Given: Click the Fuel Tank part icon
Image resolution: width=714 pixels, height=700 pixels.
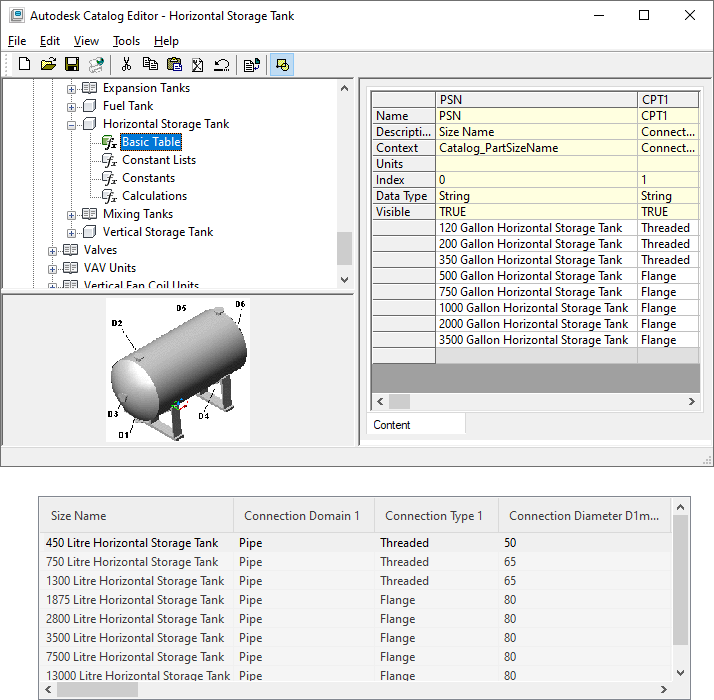Looking at the screenshot, I should [x=90, y=106].
